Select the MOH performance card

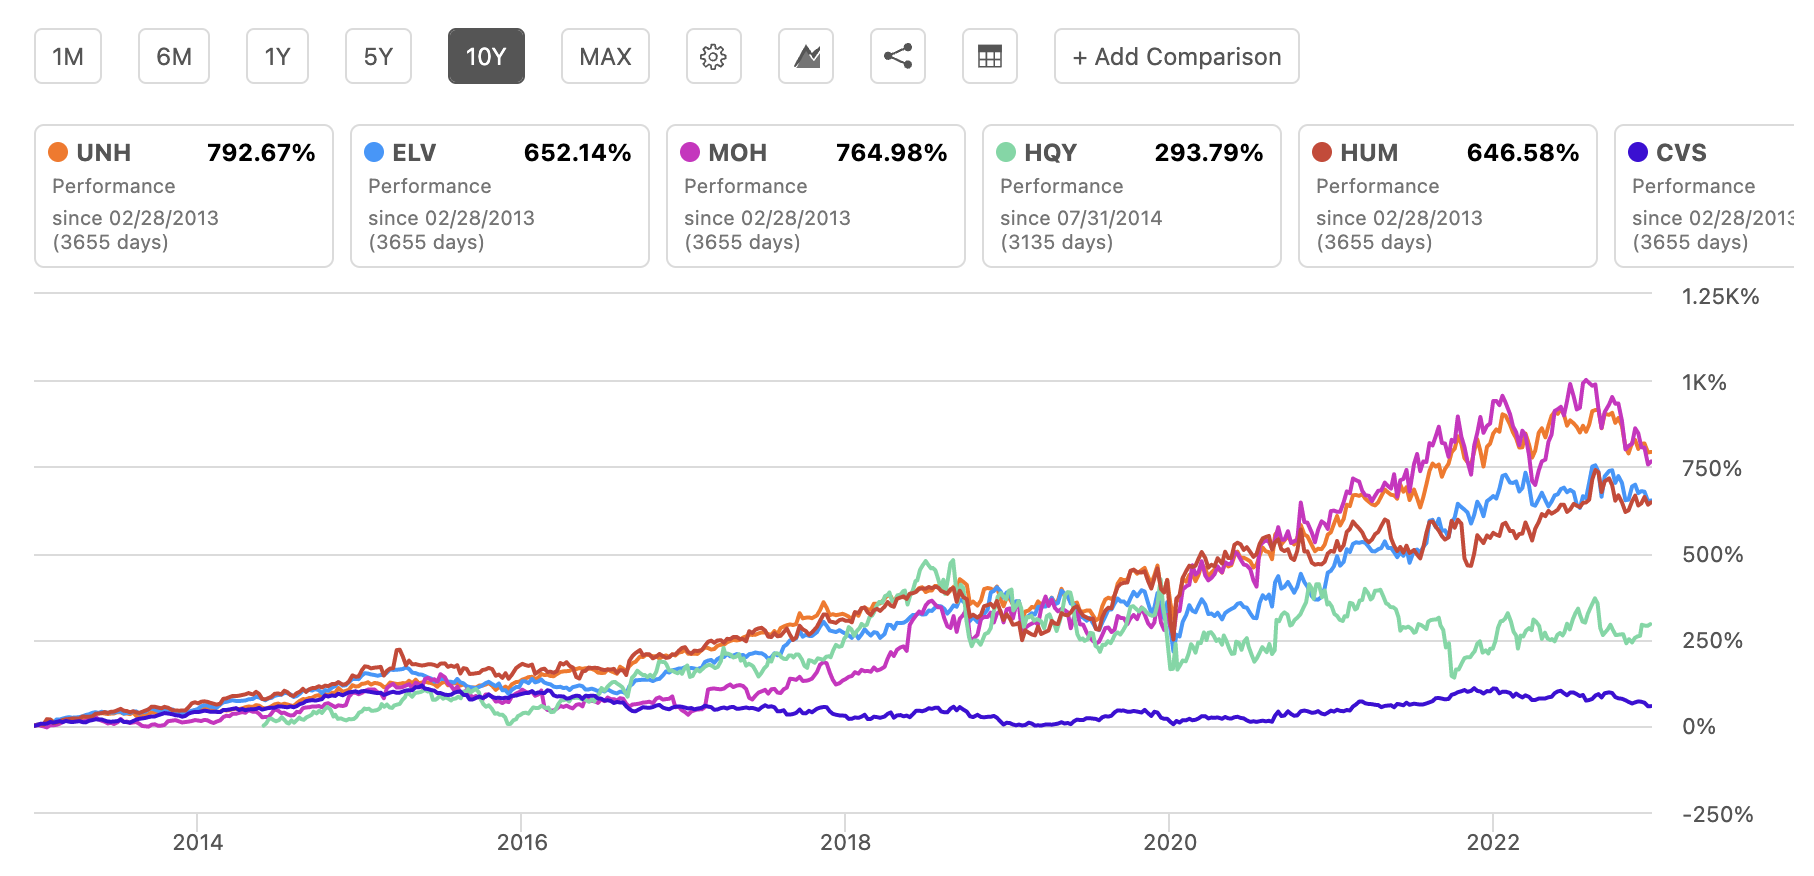click(816, 196)
